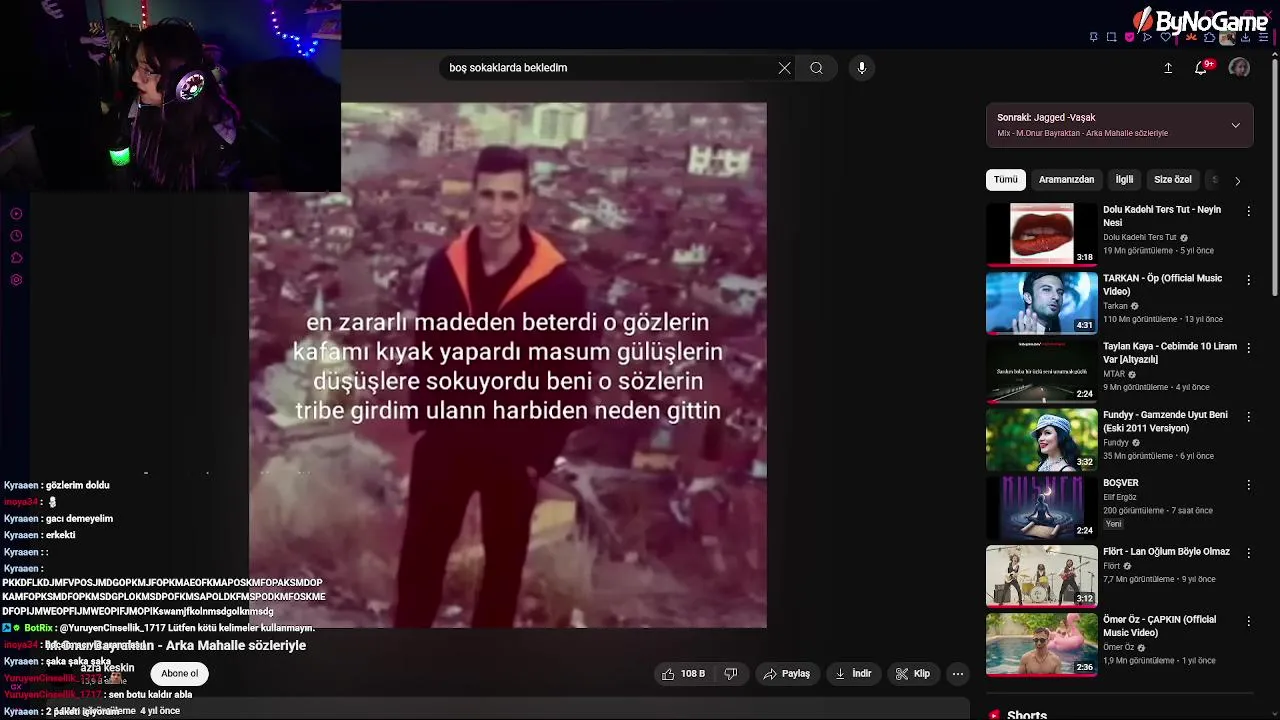1280x720 pixels.
Task: Open Dolu Kadehi Ters Tut video thumbnail
Action: coord(1041,234)
